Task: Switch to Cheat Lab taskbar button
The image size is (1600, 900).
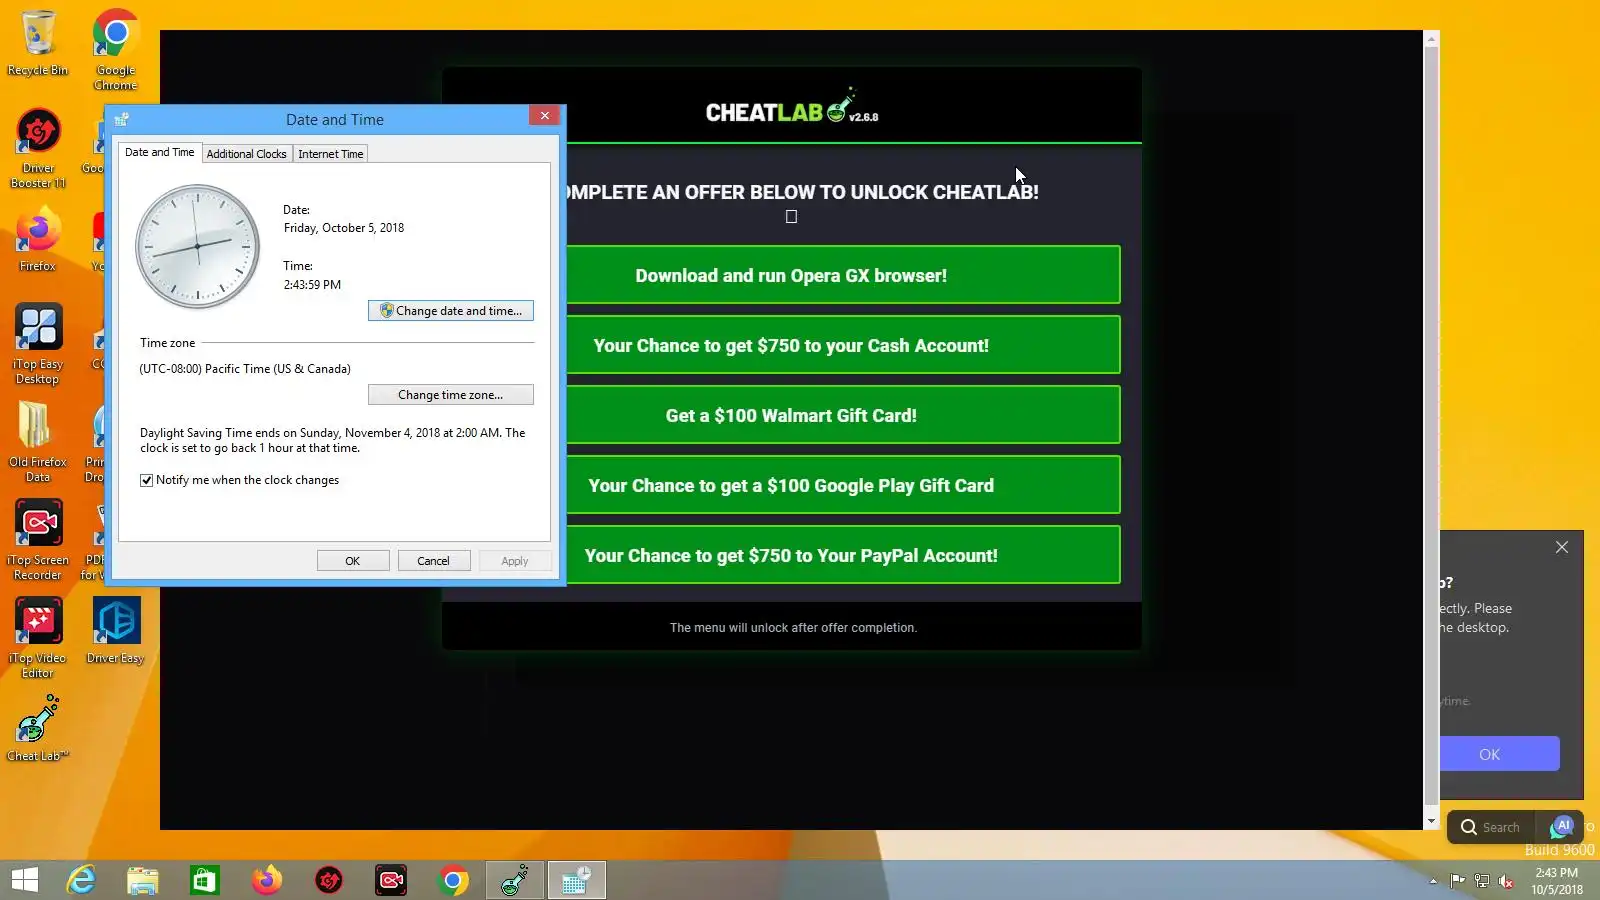Action: [x=515, y=880]
